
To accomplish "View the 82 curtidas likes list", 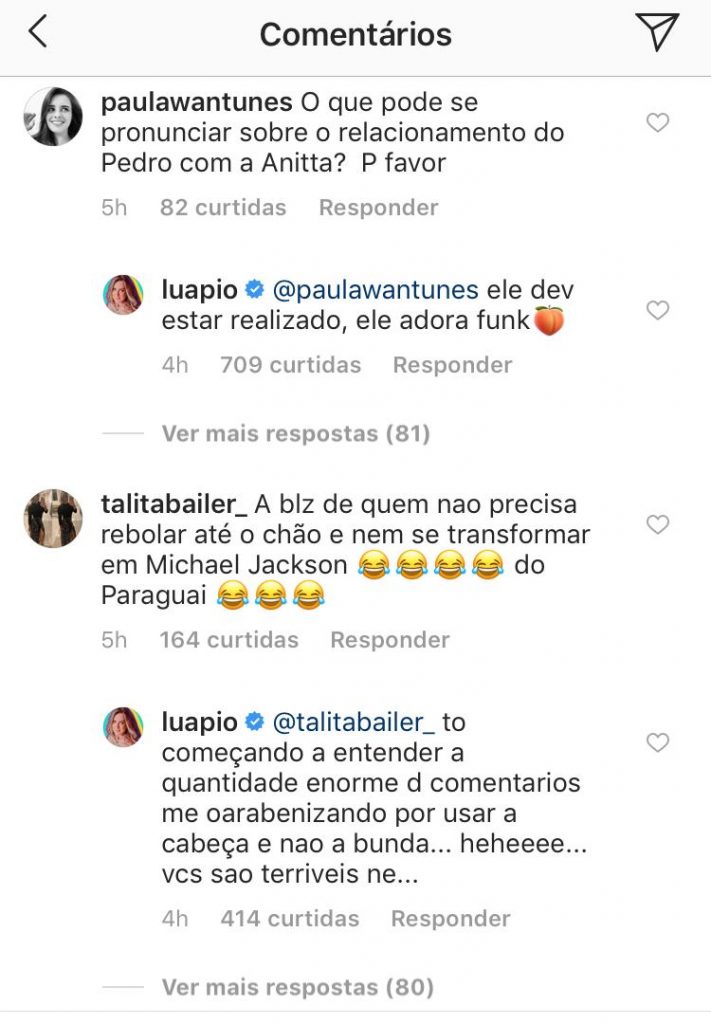I will point(222,208).
